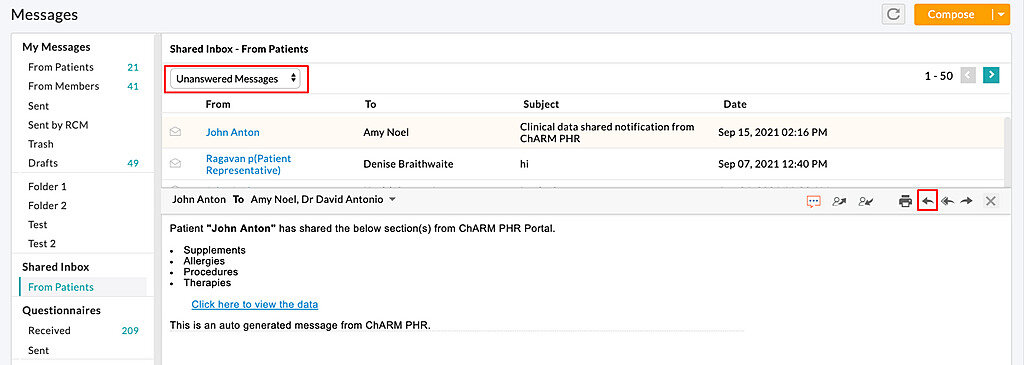Click the Compose button

(952, 14)
